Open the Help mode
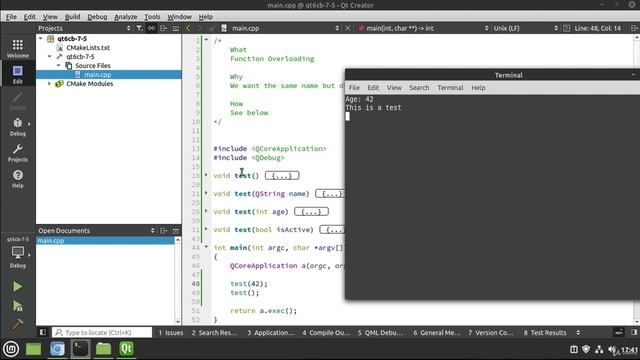Screen dimensions: 640x360 [x=18, y=179]
